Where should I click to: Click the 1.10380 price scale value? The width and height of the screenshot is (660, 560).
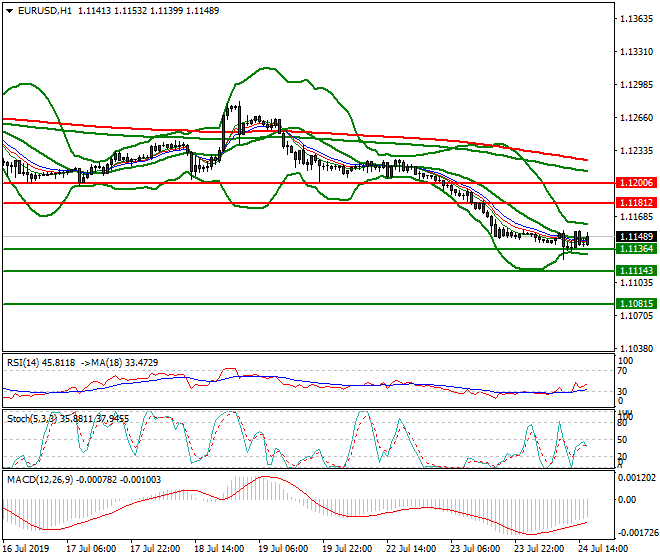pyautogui.click(x=637, y=349)
